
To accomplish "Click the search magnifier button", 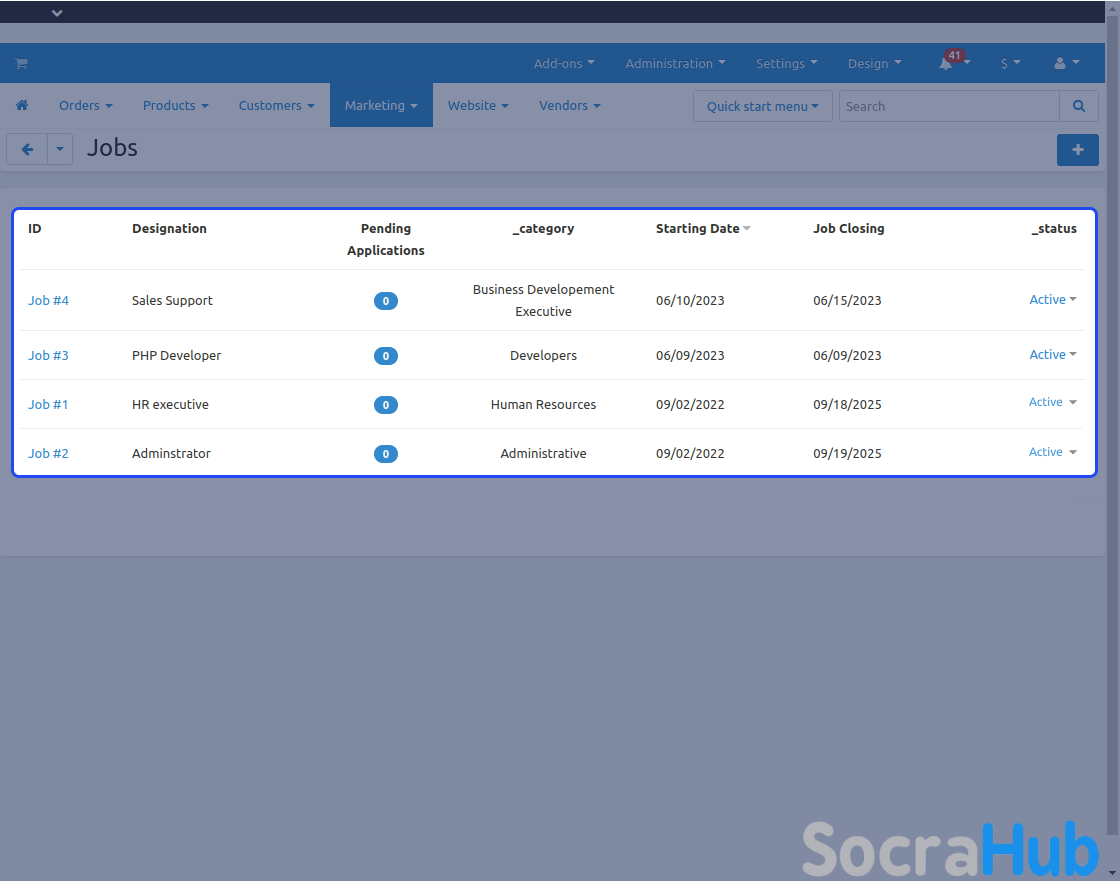I will click(x=1079, y=106).
